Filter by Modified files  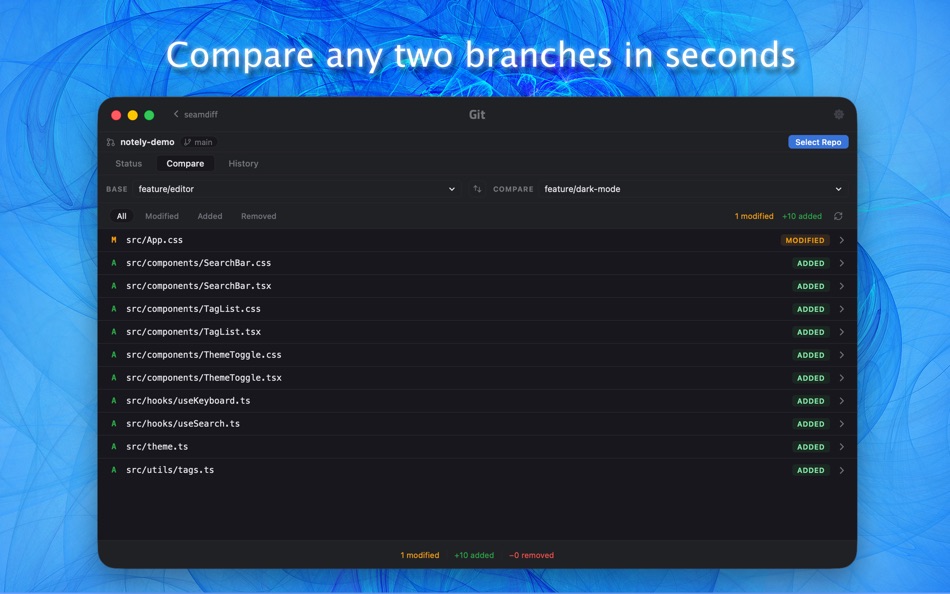point(162,216)
